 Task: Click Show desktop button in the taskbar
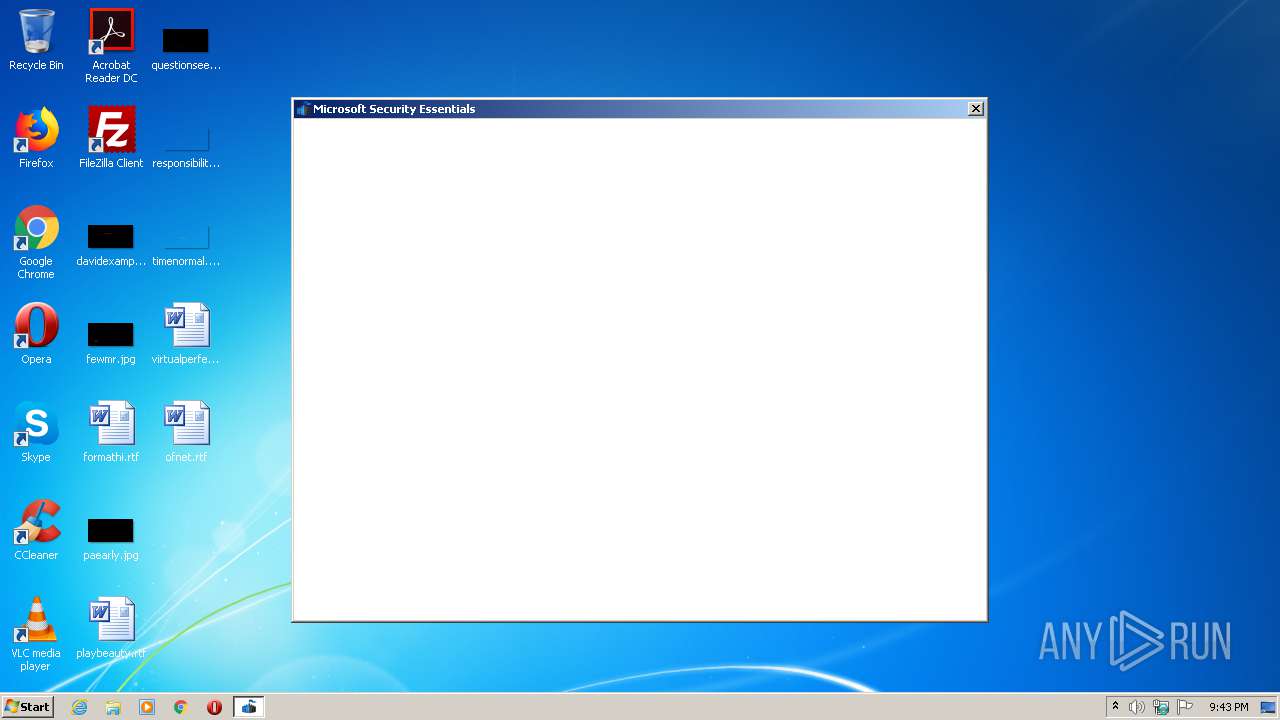1268,707
